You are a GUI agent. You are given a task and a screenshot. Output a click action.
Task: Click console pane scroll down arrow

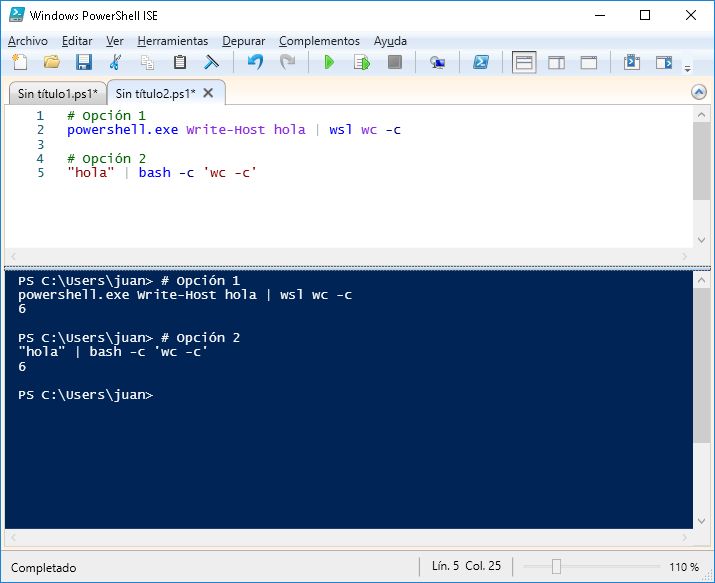point(701,520)
